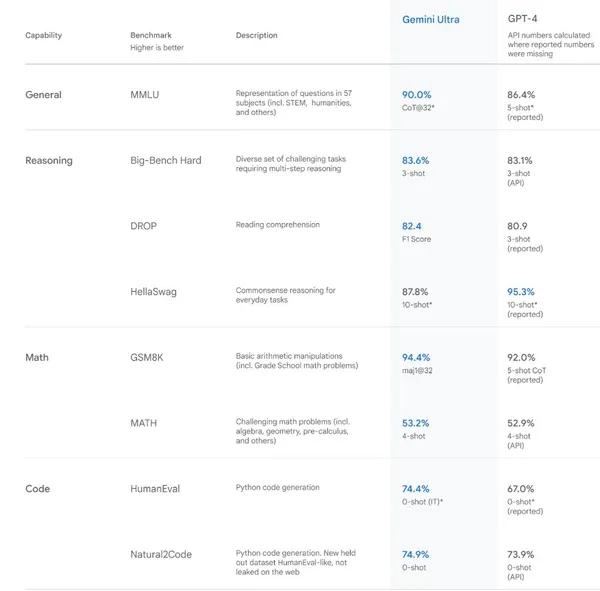Screen dimensions: 600x591
Task: Click the 74.9% Natural2Code score
Action: pyautogui.click(x=416, y=555)
